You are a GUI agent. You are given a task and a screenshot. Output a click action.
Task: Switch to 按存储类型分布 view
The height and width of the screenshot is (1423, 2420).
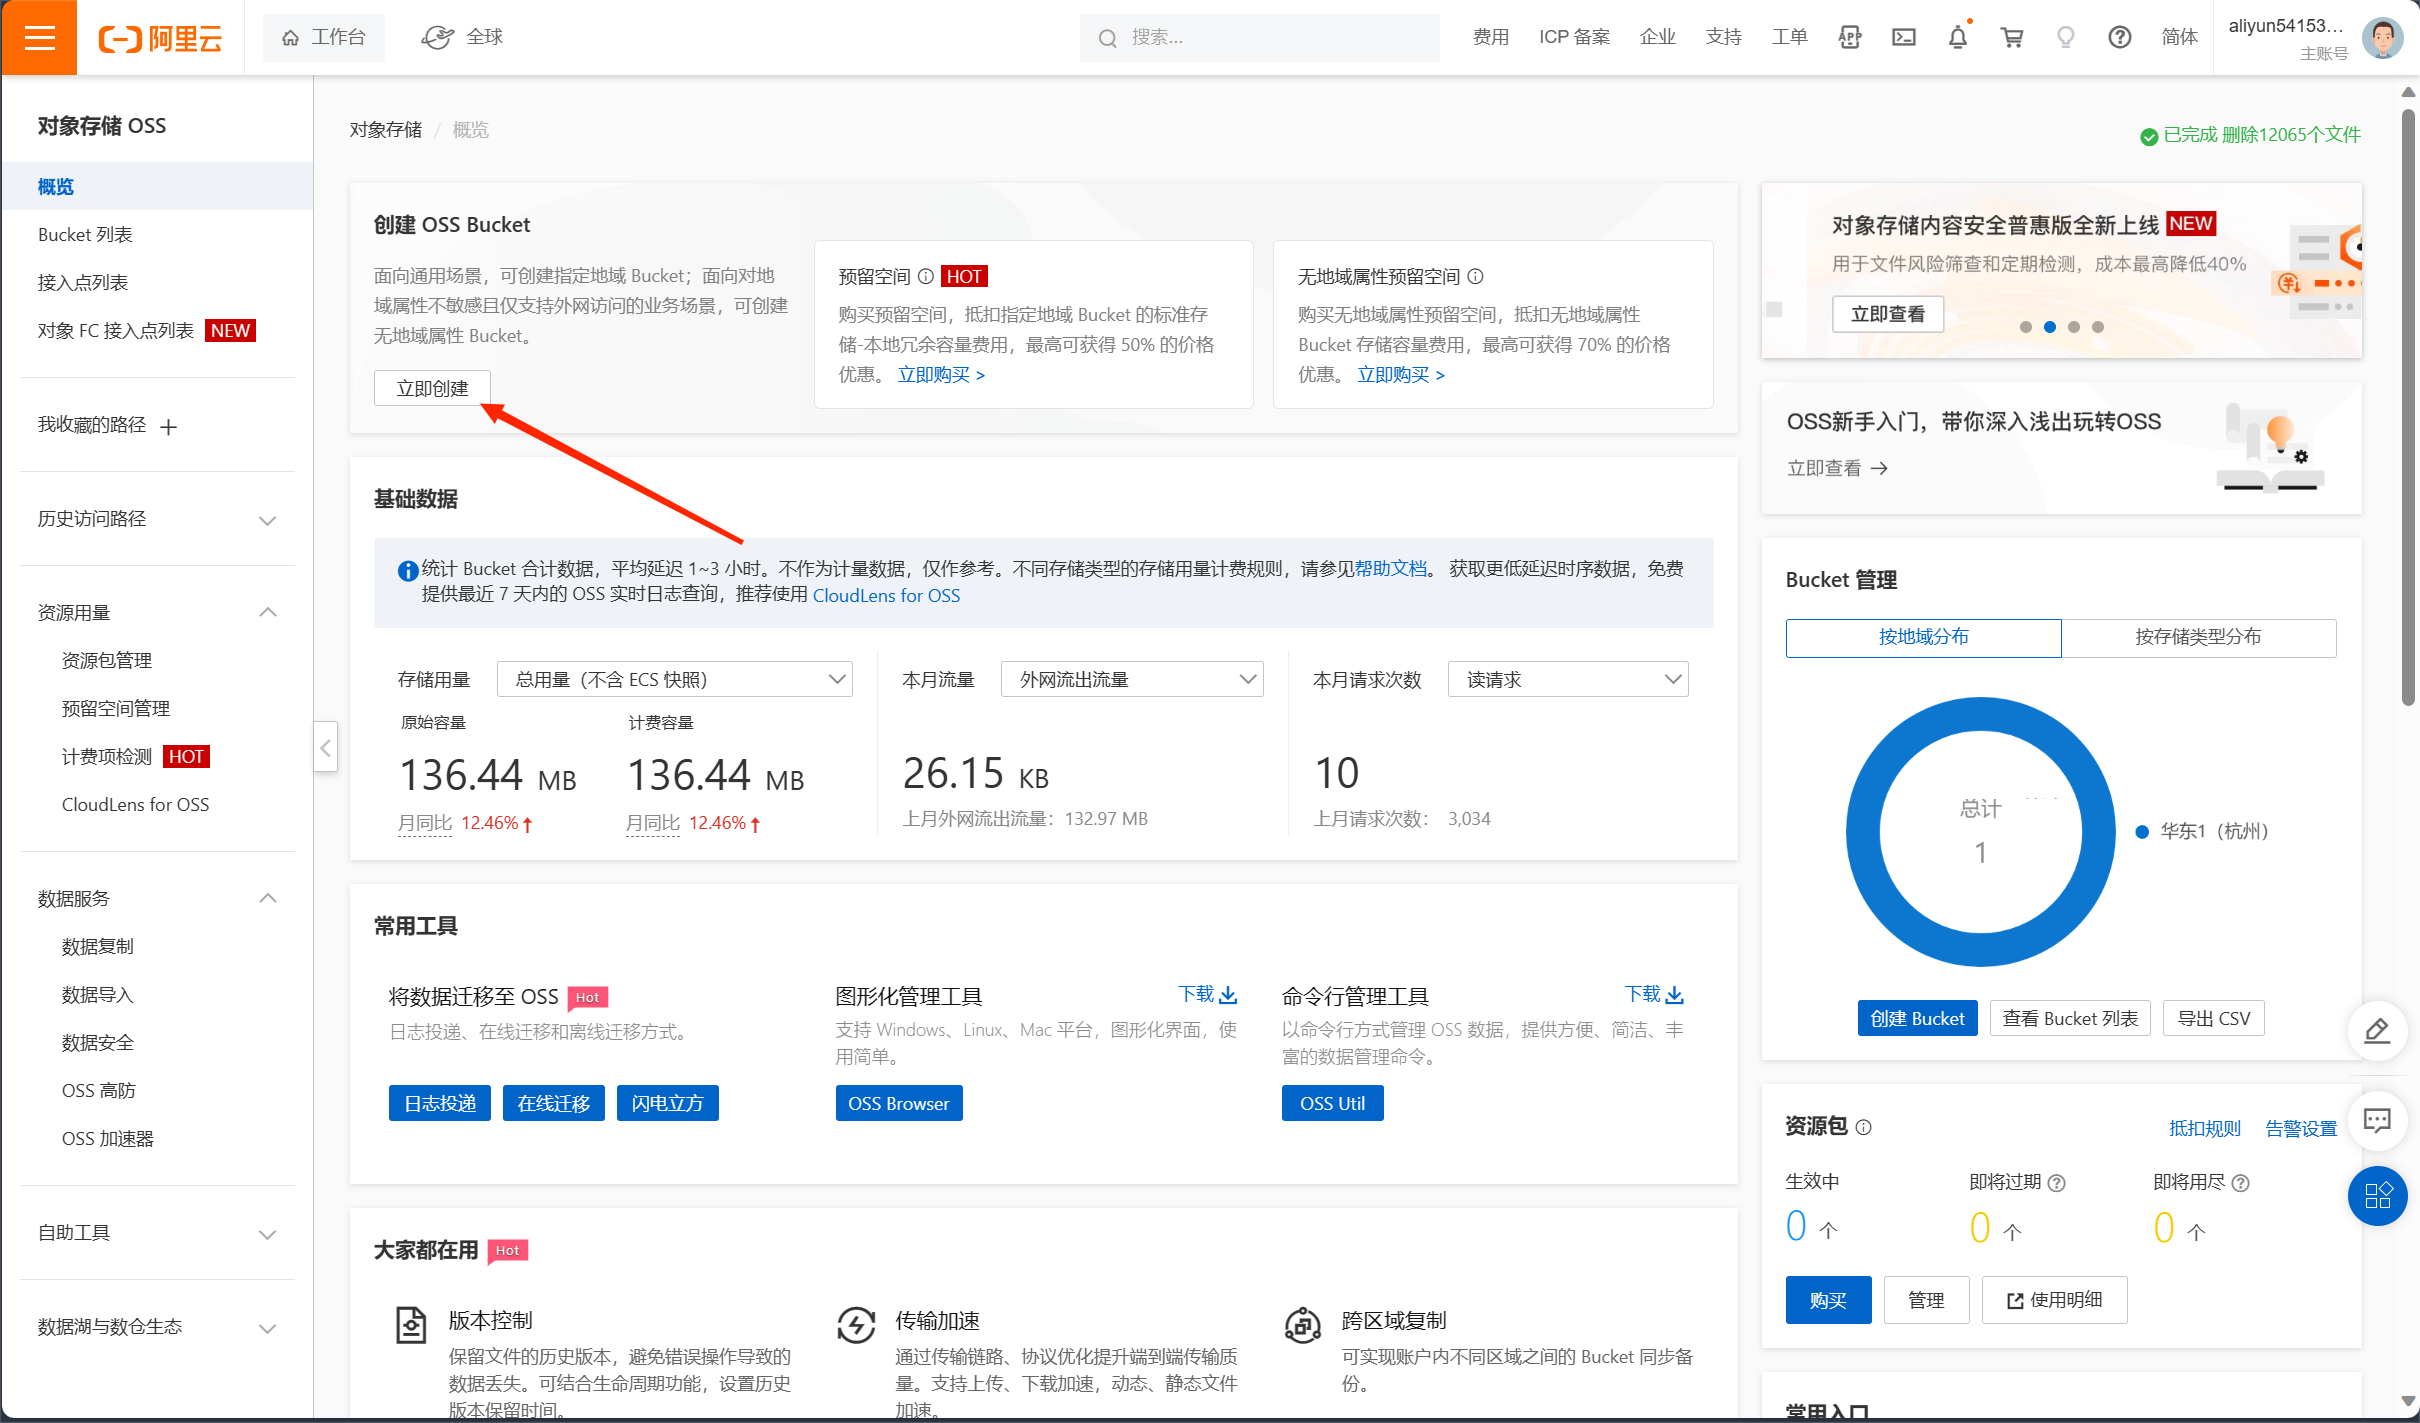2198,637
